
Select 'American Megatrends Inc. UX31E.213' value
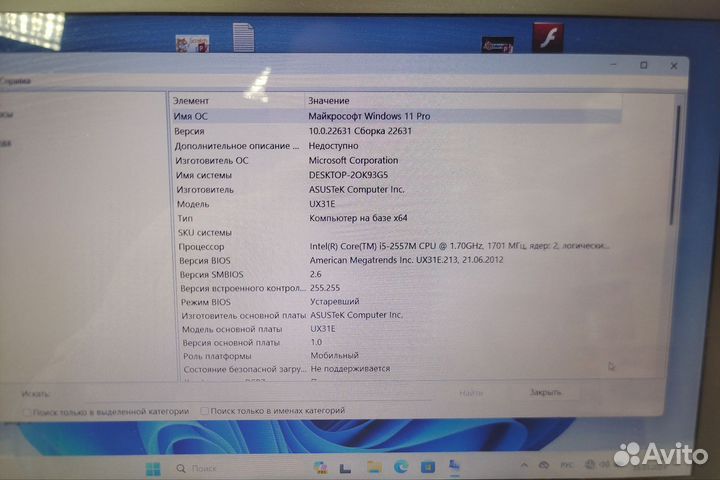pyautogui.click(x=406, y=260)
